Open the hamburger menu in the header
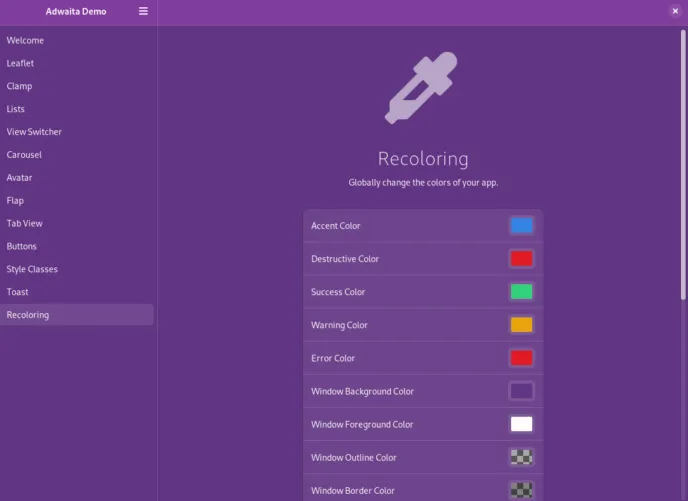Viewport: 688px width, 501px height. (x=143, y=11)
